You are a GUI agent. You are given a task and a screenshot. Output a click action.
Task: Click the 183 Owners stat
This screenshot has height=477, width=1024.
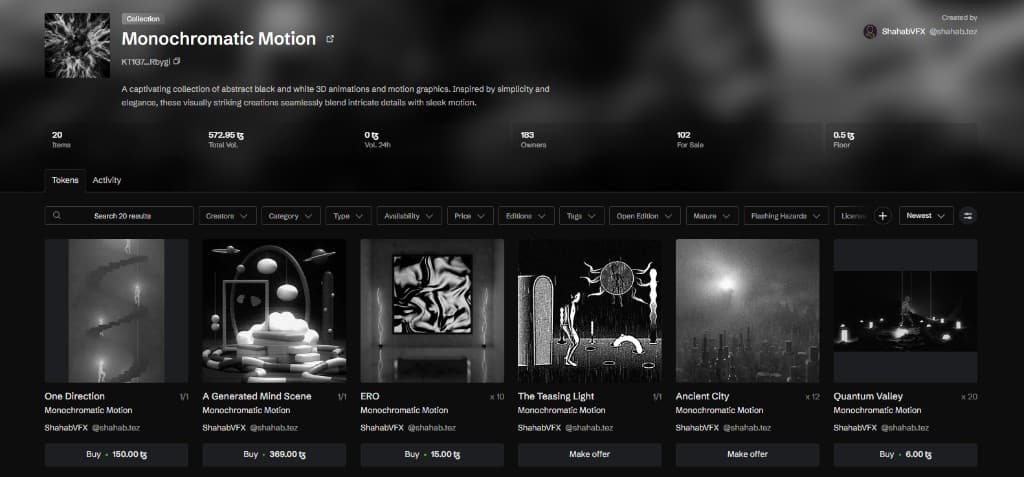533,139
